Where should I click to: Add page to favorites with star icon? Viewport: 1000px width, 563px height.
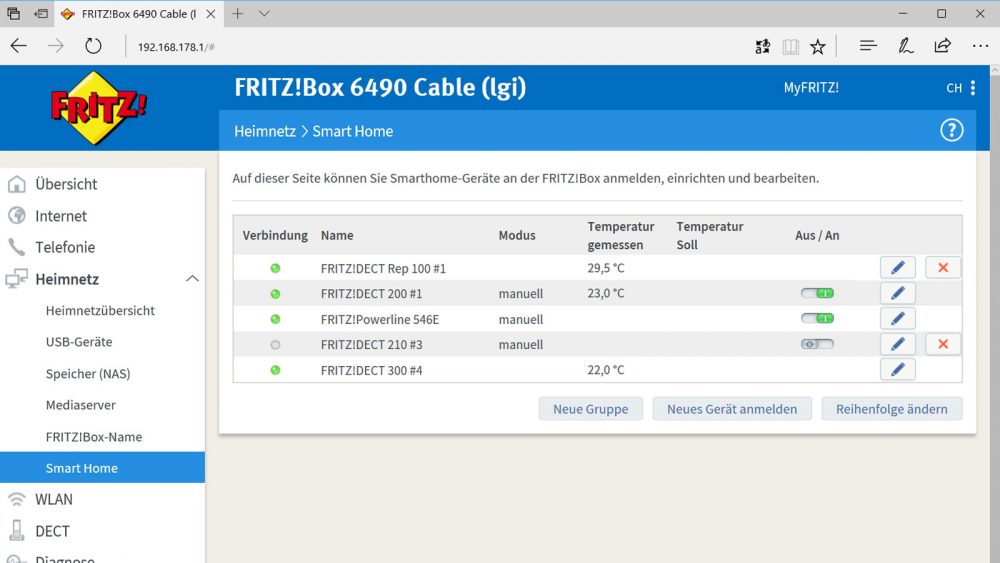(818, 46)
